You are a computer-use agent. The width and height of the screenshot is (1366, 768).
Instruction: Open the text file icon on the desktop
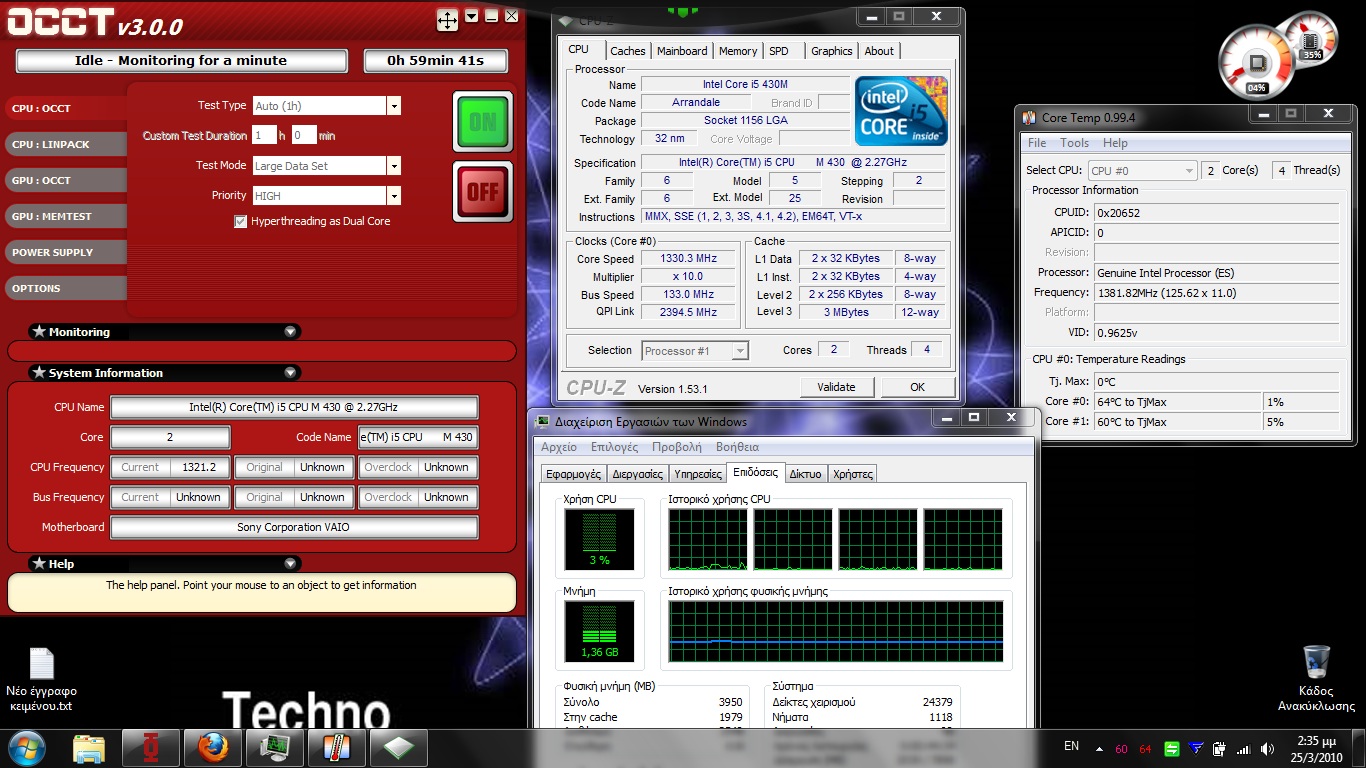(42, 664)
